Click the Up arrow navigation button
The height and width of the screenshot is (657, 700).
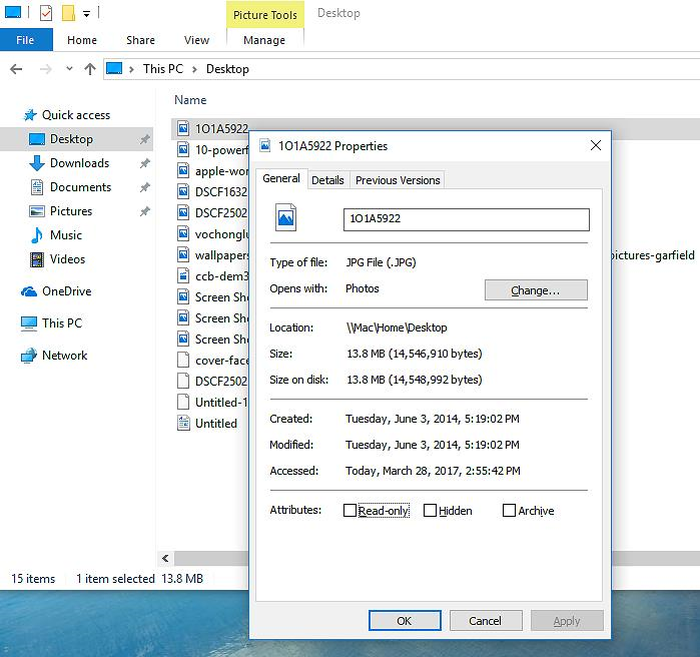pos(90,69)
